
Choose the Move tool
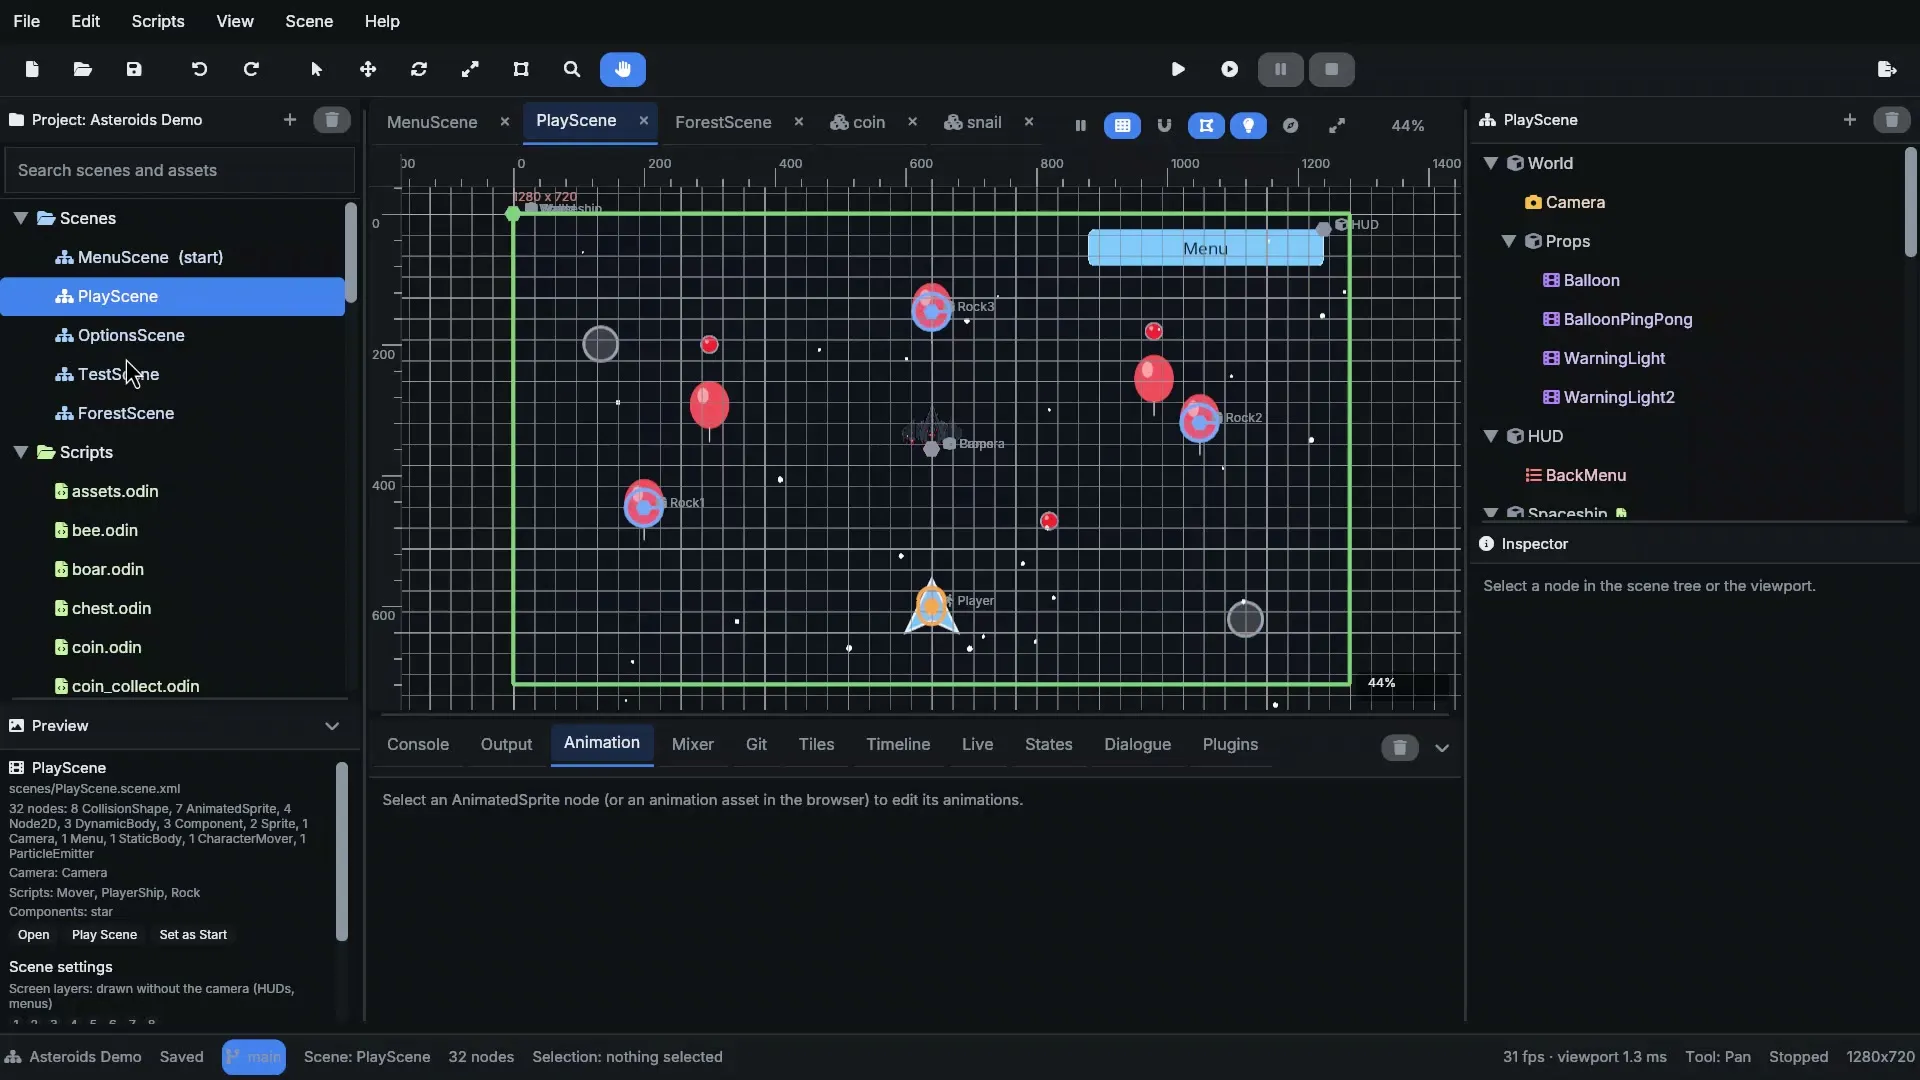(368, 69)
